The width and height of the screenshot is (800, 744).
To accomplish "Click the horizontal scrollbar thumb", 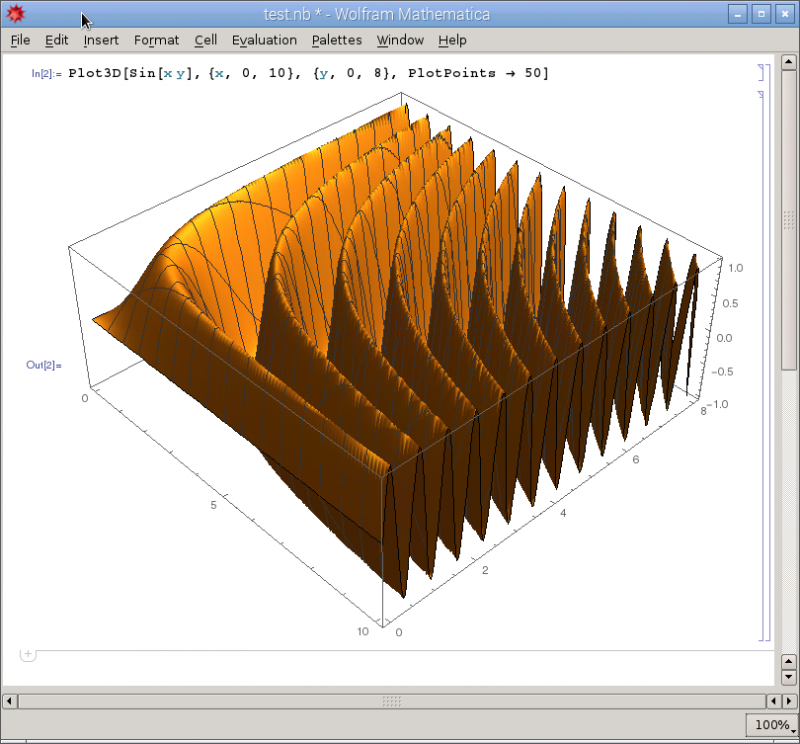I will (392, 701).
